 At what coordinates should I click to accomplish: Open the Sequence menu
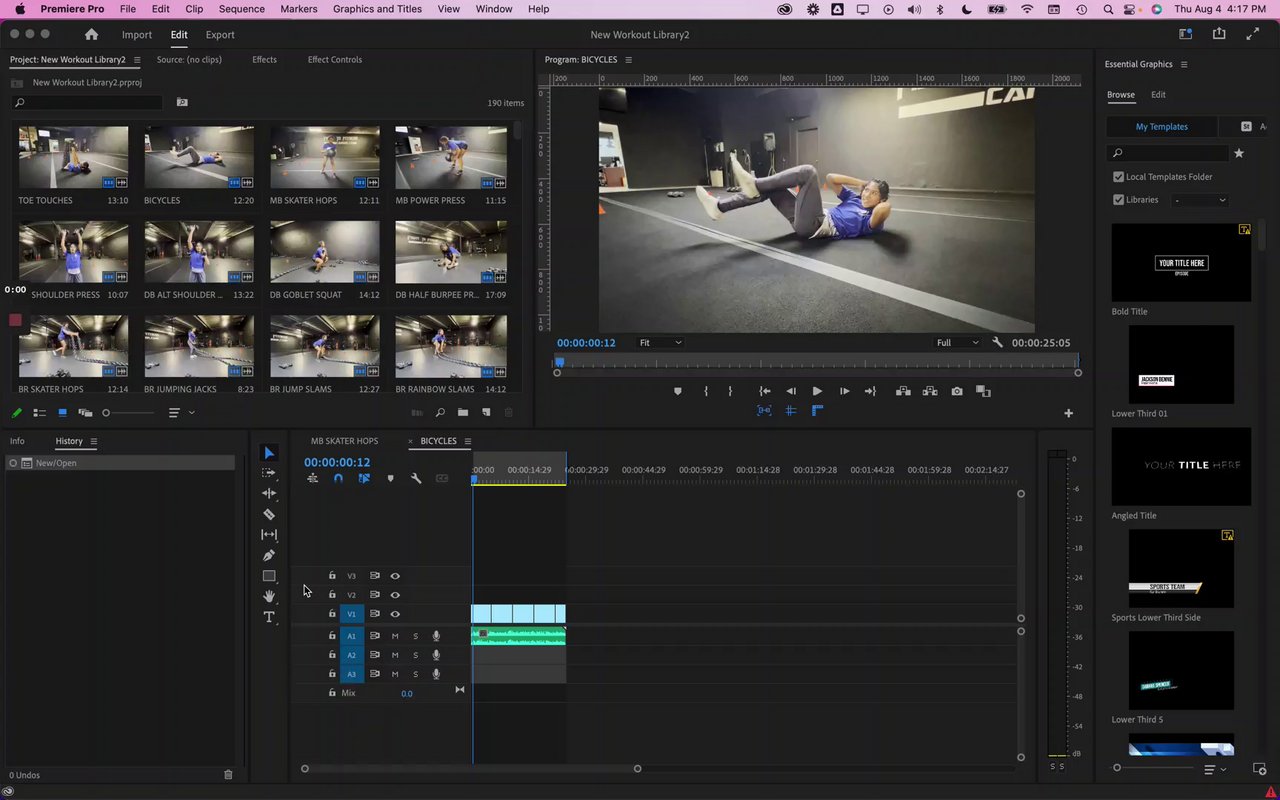click(x=241, y=9)
